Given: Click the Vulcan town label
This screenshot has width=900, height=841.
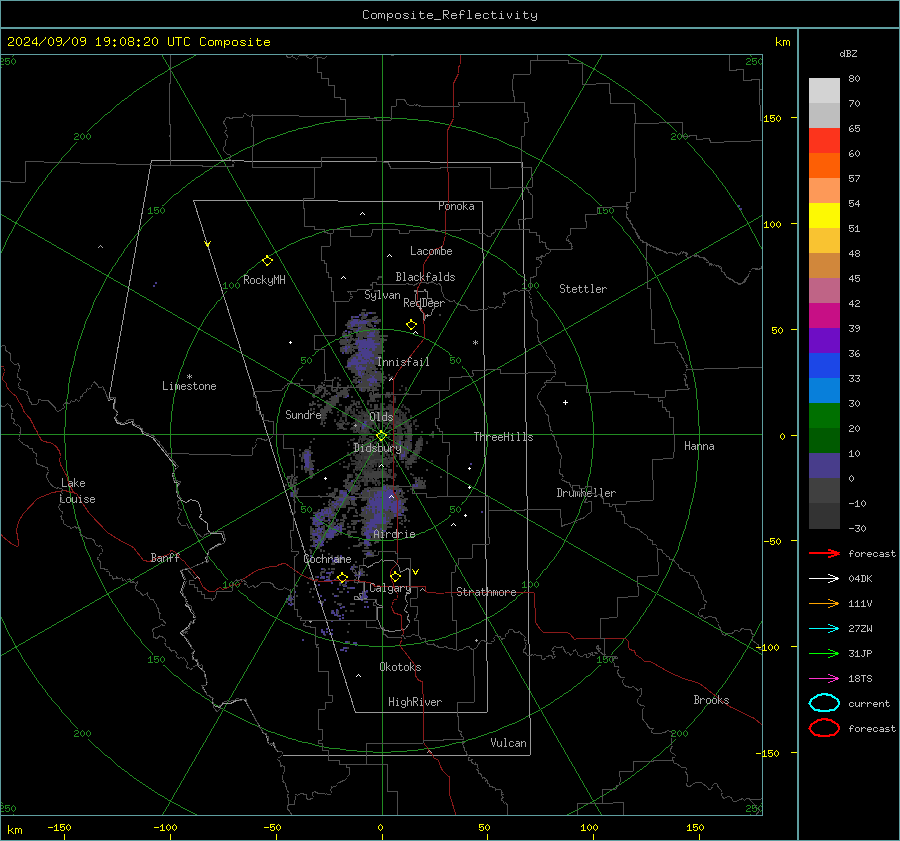Looking at the screenshot, I should (508, 743).
